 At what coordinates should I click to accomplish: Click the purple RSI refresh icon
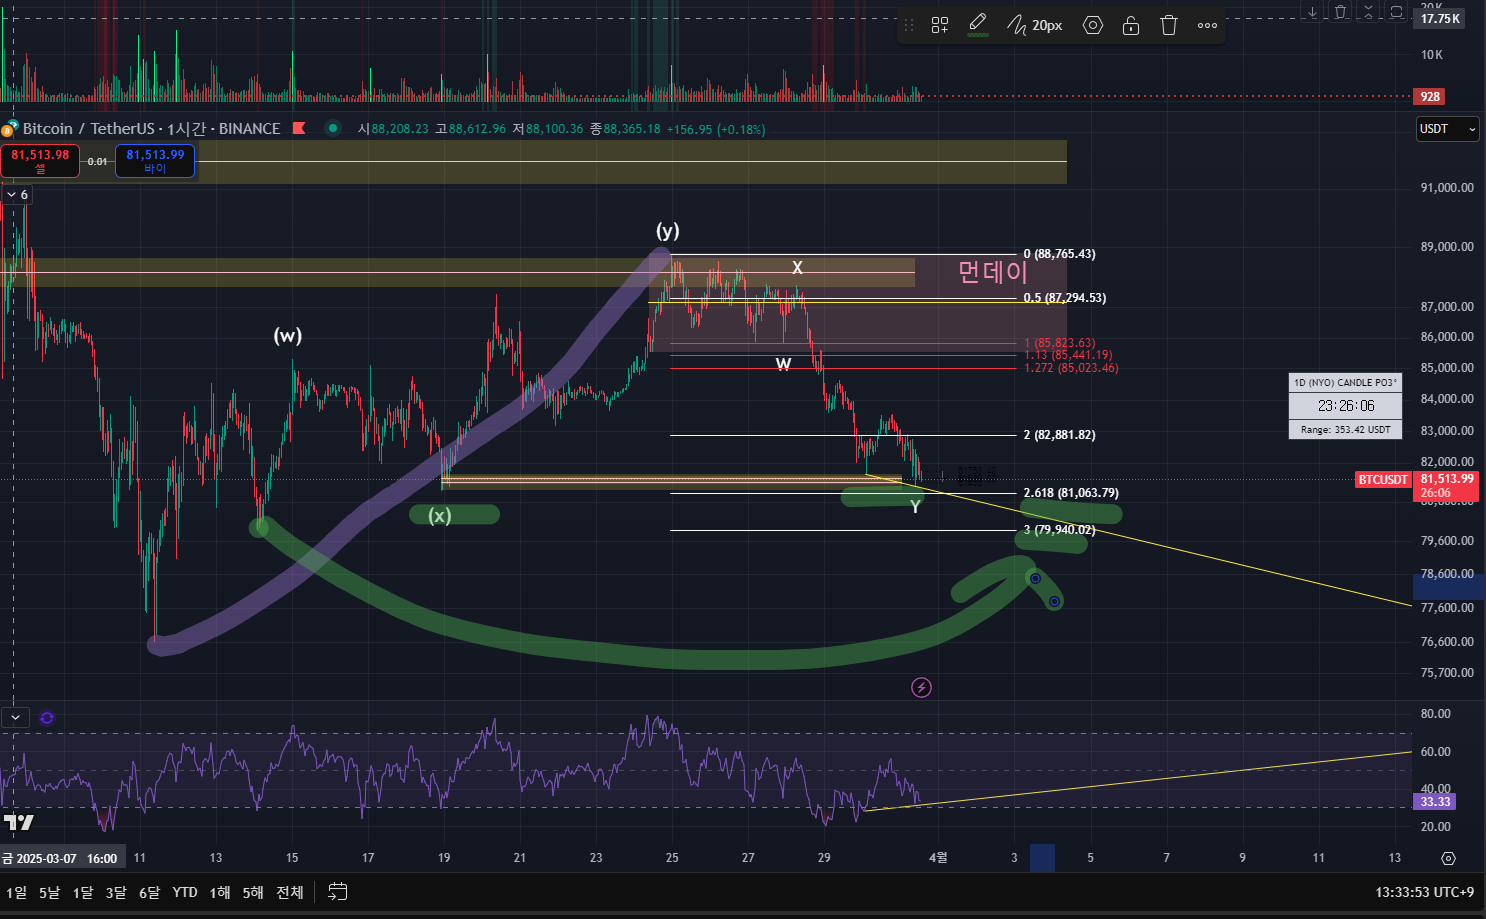[x=47, y=718]
